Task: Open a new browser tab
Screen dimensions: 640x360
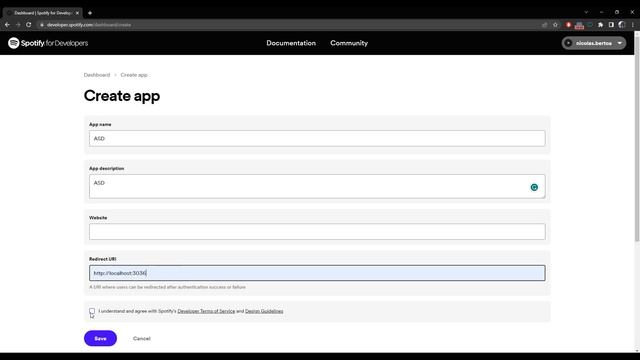Action: tap(90, 13)
